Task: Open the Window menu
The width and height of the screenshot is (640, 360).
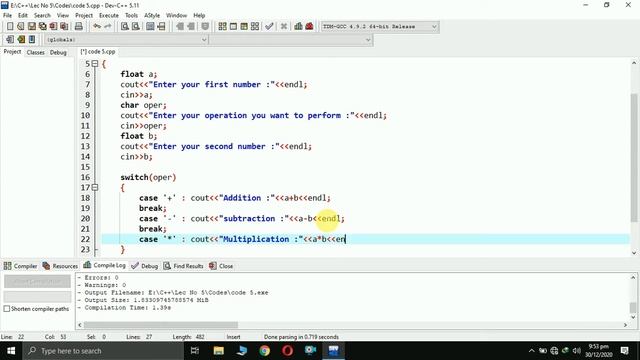Action: tap(176, 16)
